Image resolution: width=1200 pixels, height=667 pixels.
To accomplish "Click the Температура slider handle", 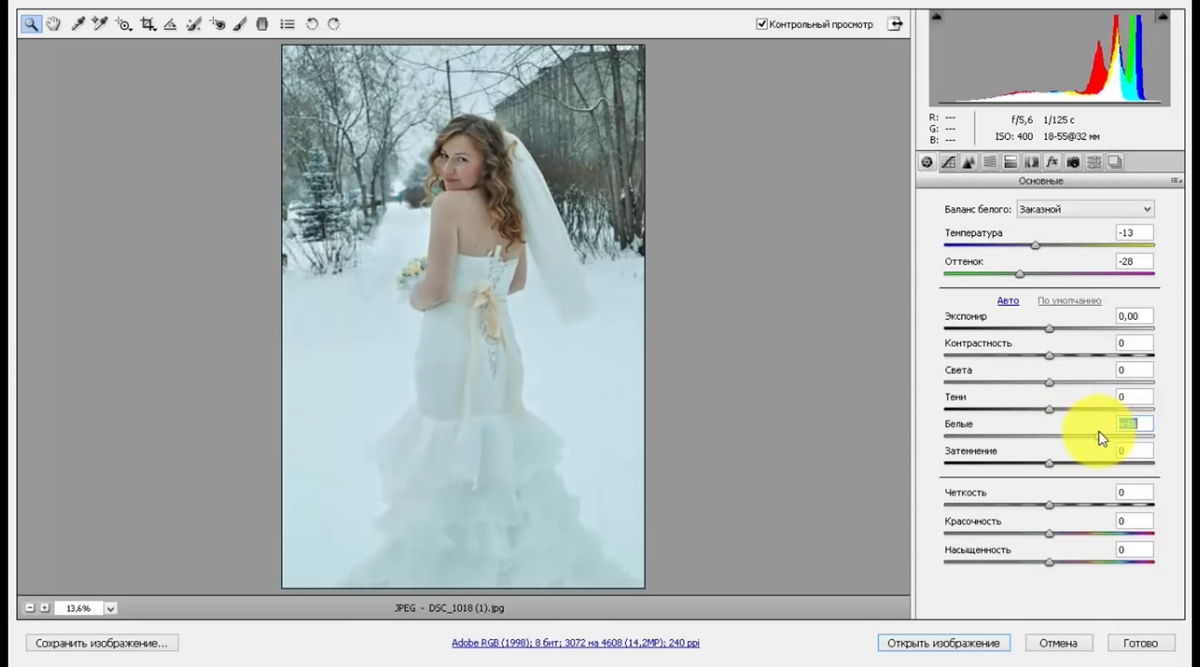I will coord(1035,245).
